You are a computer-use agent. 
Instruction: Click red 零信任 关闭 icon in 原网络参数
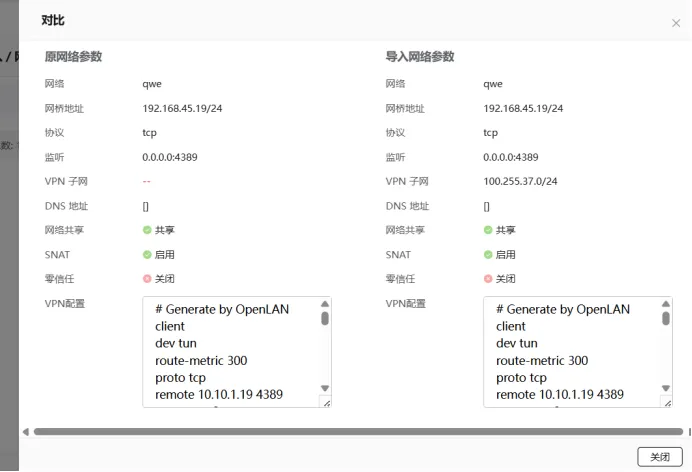point(147,279)
